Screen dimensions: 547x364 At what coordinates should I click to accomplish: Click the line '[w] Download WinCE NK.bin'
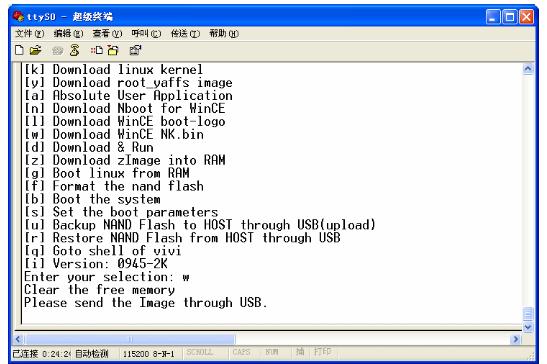click(x=114, y=134)
